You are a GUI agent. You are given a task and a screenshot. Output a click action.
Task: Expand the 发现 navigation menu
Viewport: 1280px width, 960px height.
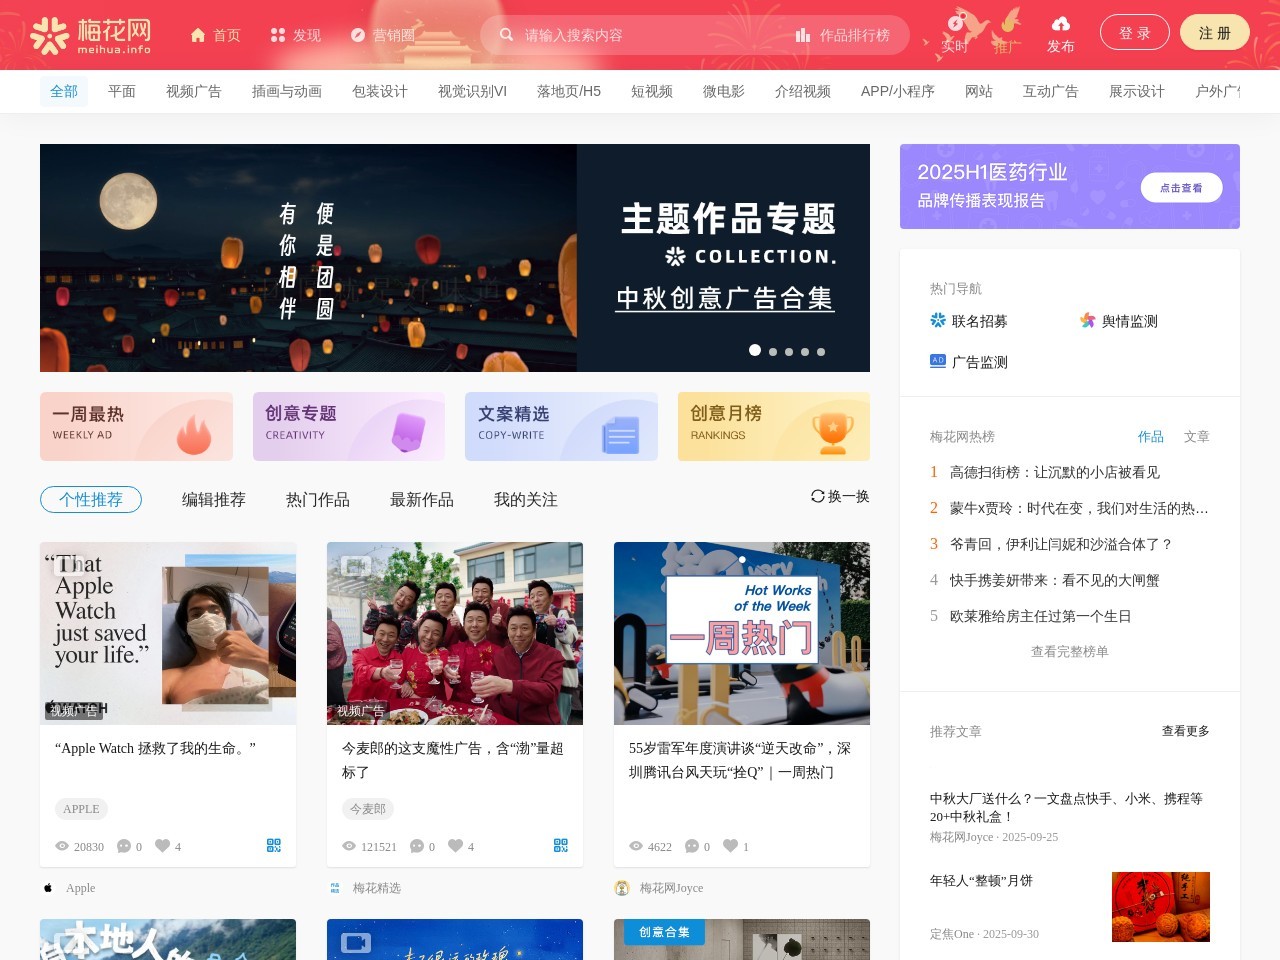[296, 35]
